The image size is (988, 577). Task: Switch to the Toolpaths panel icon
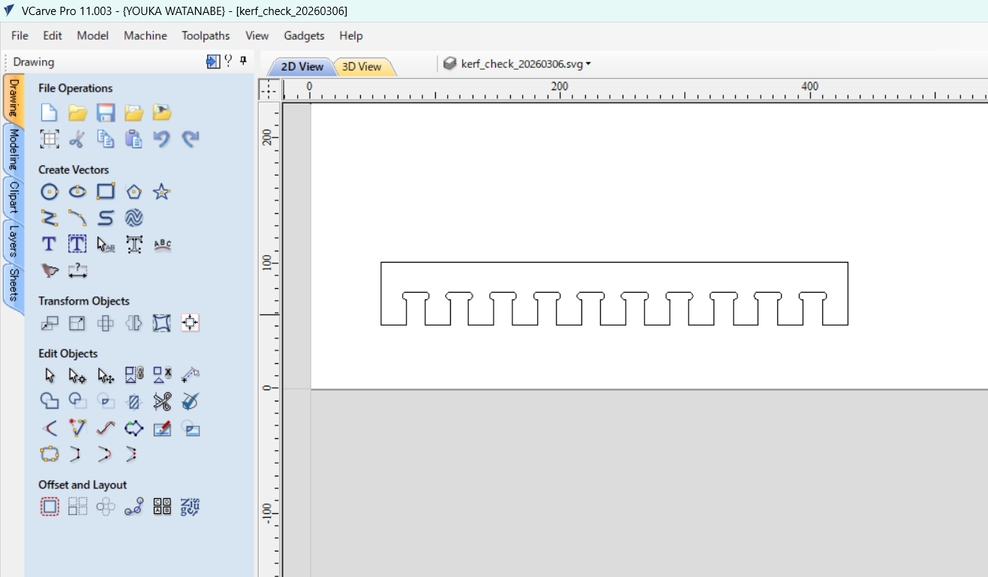(213, 61)
